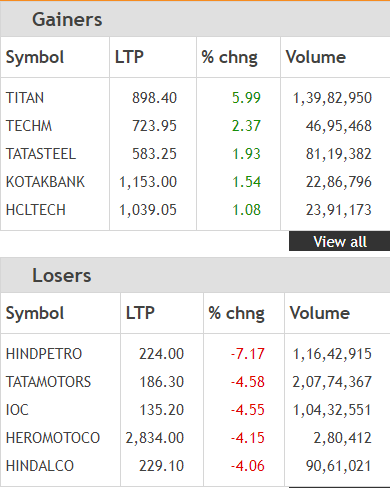Click TITAN's 5.99 percent change value
The height and width of the screenshot is (488, 390).
click(x=246, y=98)
